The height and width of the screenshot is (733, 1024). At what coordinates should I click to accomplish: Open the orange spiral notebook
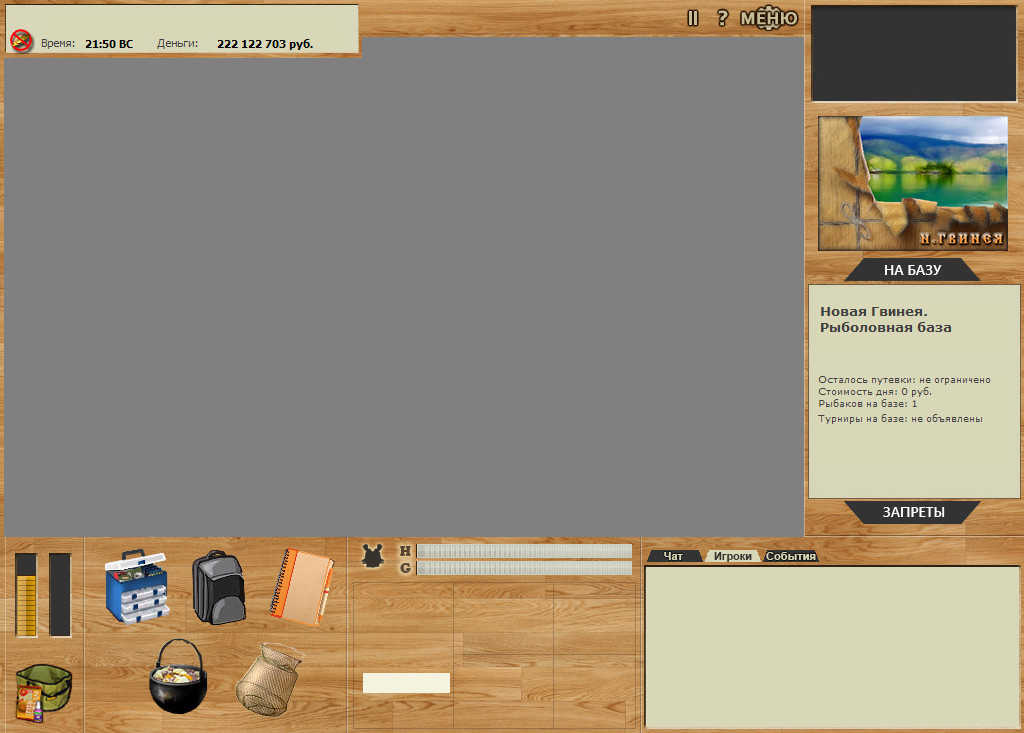click(x=302, y=587)
